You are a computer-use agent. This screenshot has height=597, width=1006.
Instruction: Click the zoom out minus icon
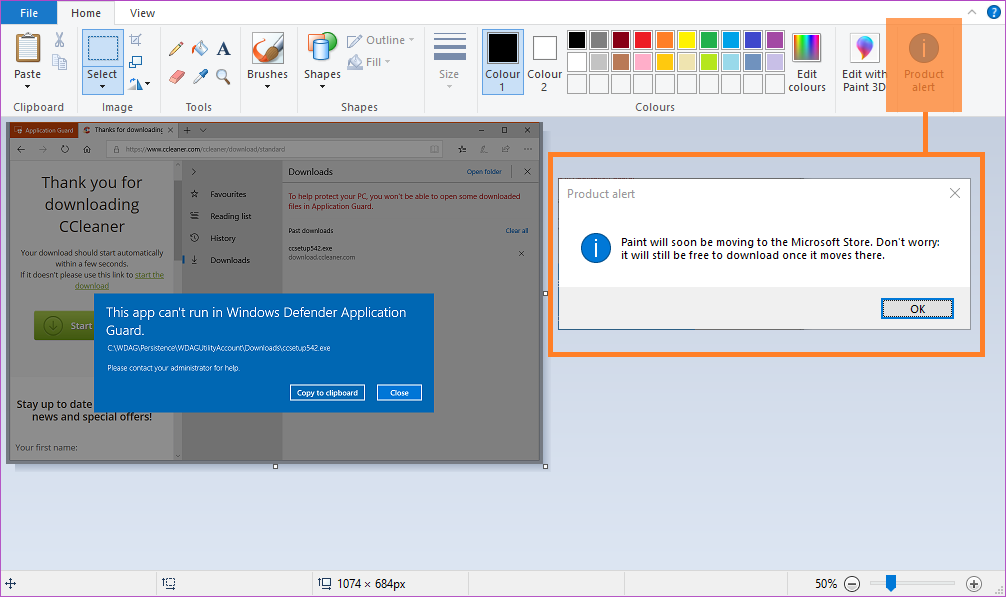[x=852, y=584]
